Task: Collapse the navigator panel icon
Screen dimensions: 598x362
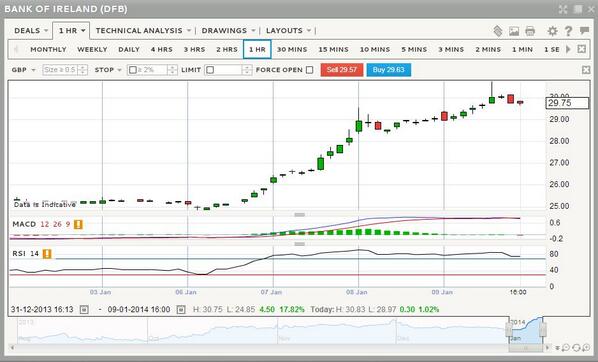Action: 557,348
